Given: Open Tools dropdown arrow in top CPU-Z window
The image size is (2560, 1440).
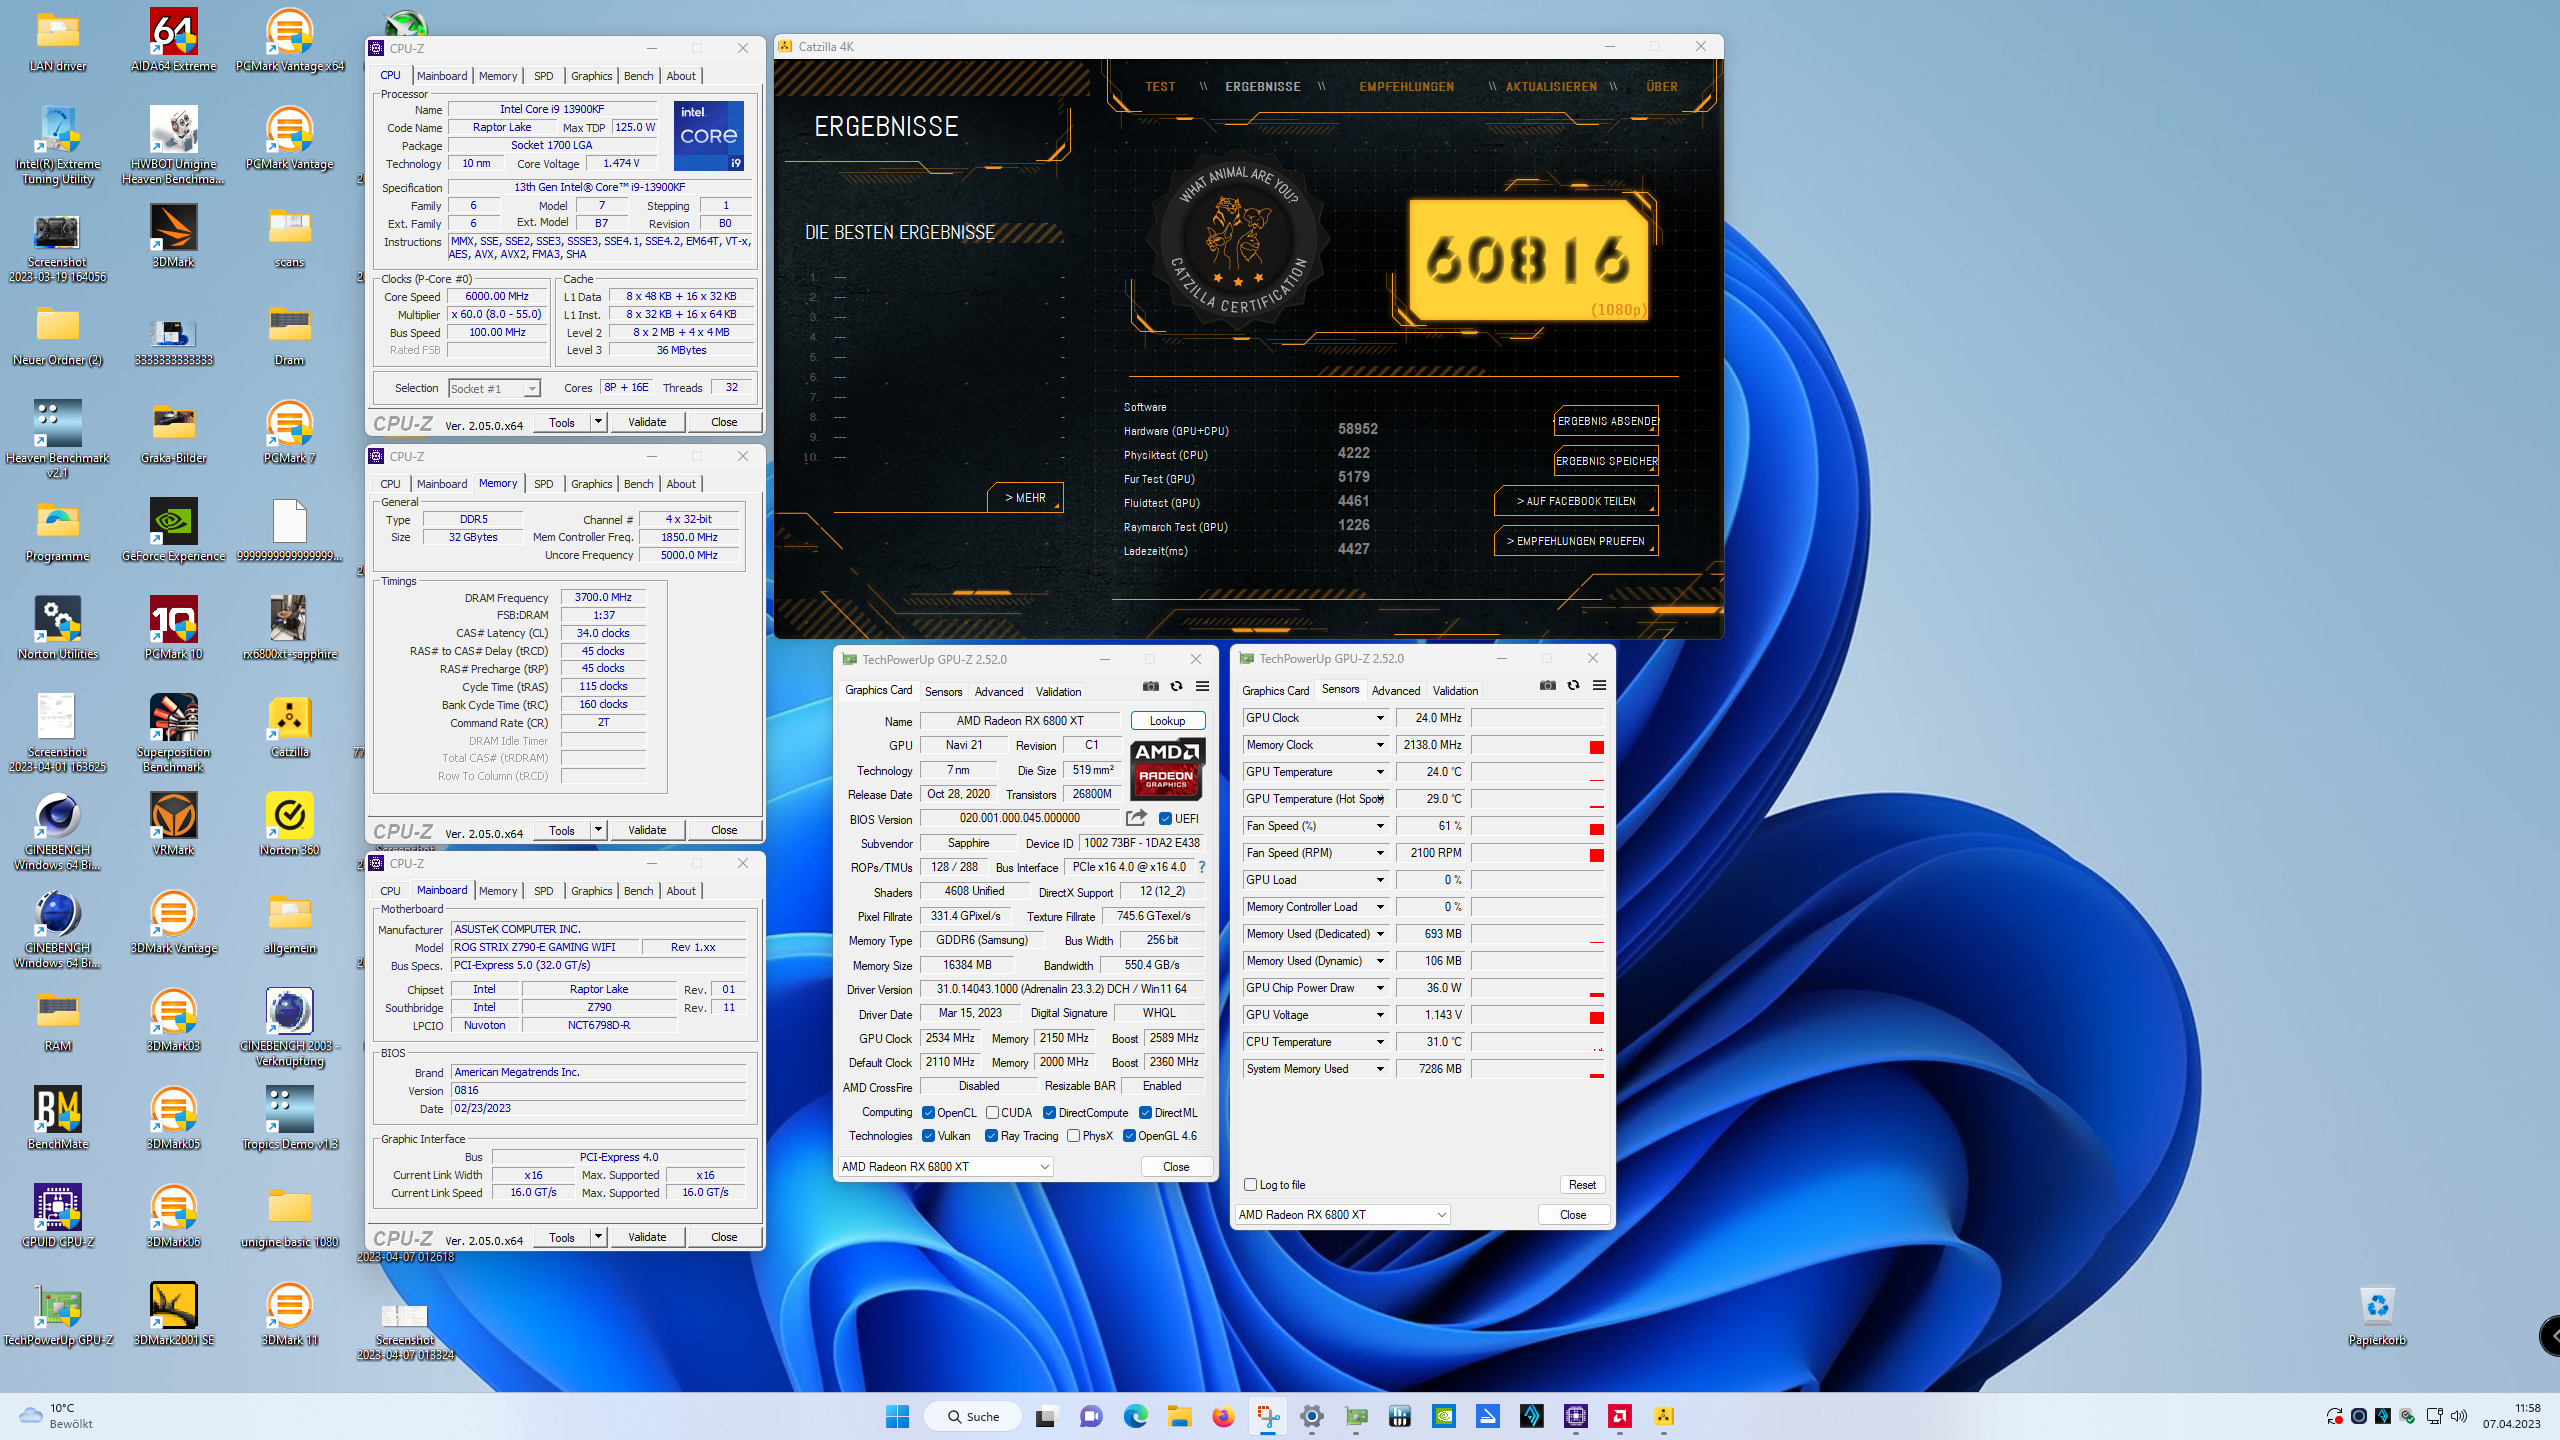Looking at the screenshot, I should 598,422.
